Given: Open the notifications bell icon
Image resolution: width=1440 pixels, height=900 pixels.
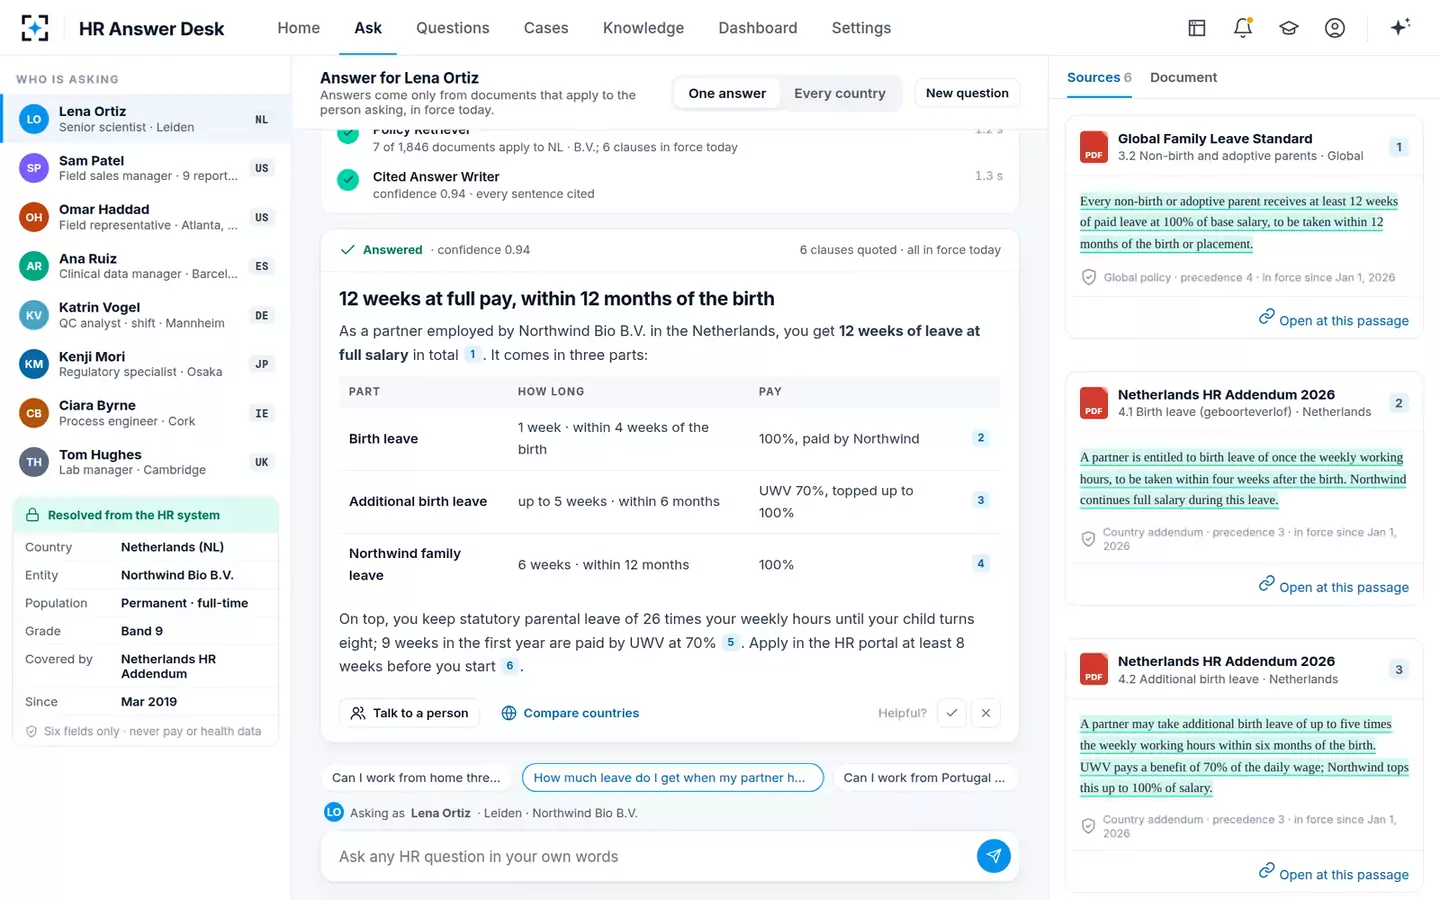Looking at the screenshot, I should (x=1243, y=28).
